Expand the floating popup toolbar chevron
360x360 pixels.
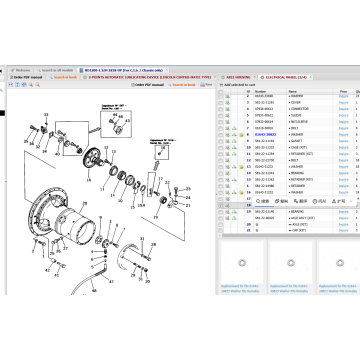point(351,201)
